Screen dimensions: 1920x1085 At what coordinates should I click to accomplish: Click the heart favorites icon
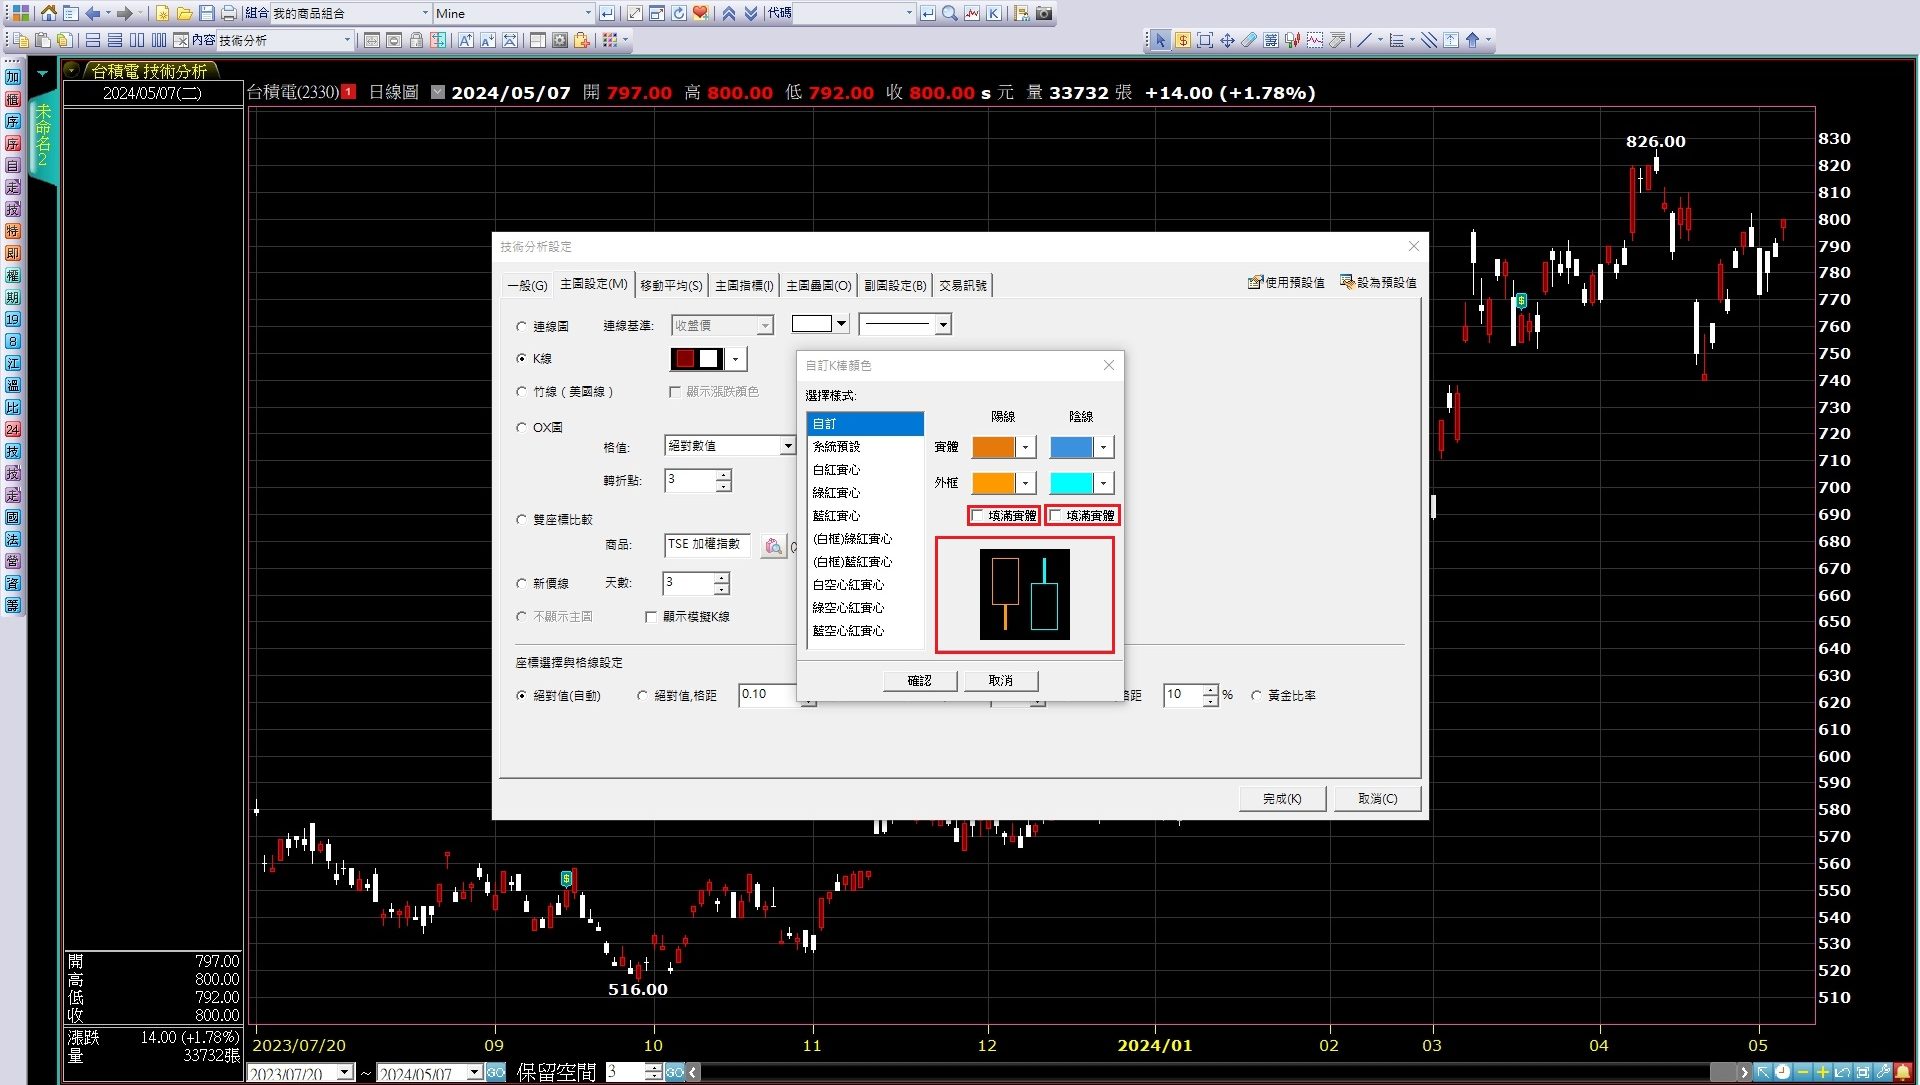(700, 13)
